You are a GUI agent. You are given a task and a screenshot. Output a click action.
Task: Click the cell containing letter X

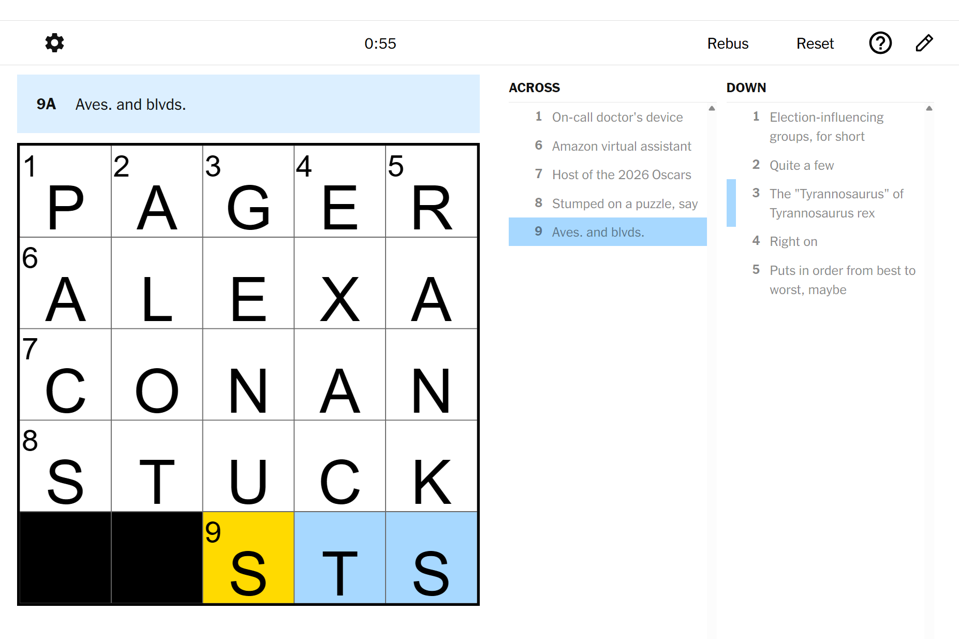coord(340,283)
